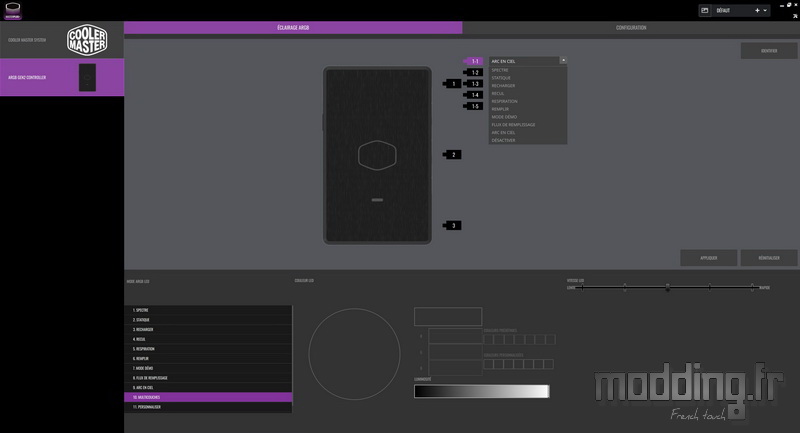Click the MasterPlus app icon in top-left corner
This screenshot has height=433, width=800.
coord(12,11)
